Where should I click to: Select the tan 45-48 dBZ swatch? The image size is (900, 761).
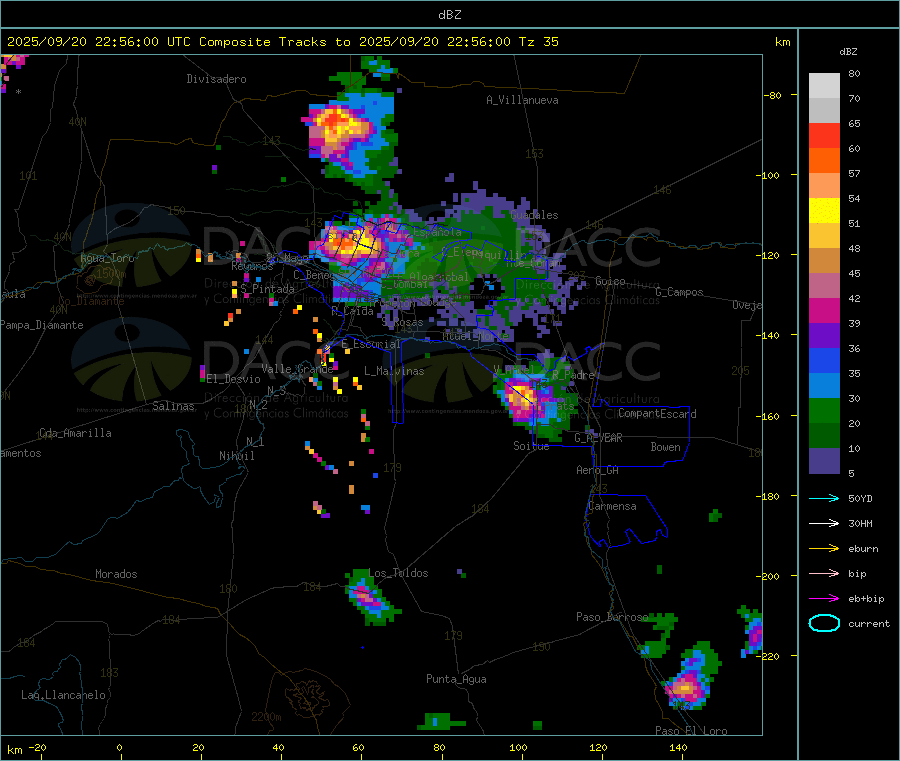pyautogui.click(x=824, y=261)
